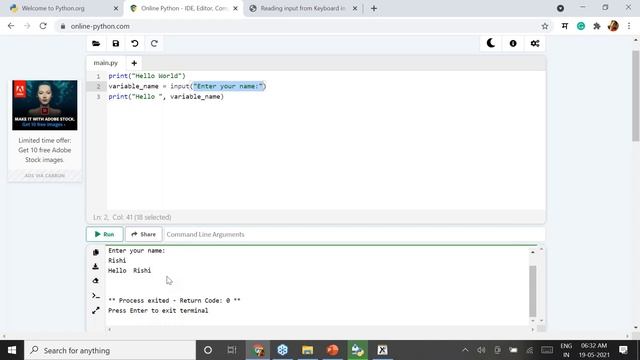Show hidden system tray icons chevron

click(x=465, y=350)
